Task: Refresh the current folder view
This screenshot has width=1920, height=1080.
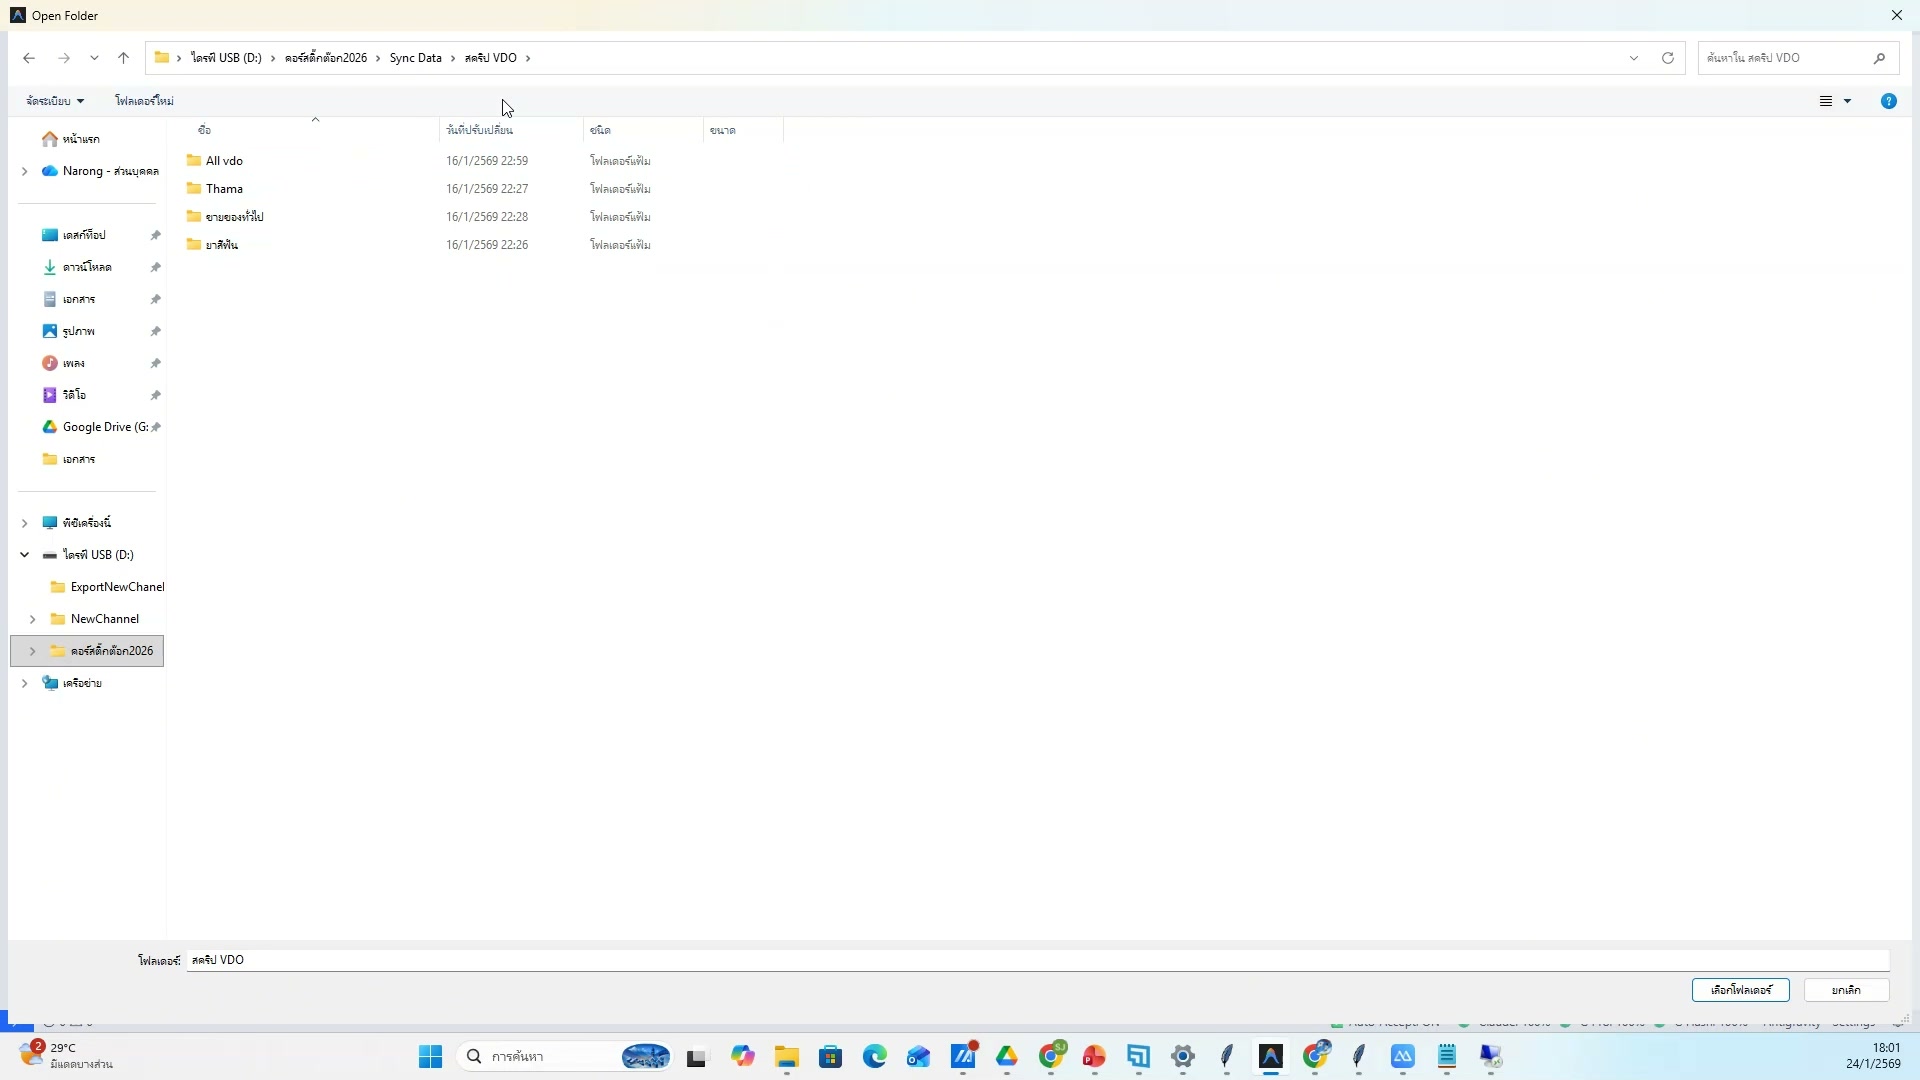Action: tap(1668, 57)
